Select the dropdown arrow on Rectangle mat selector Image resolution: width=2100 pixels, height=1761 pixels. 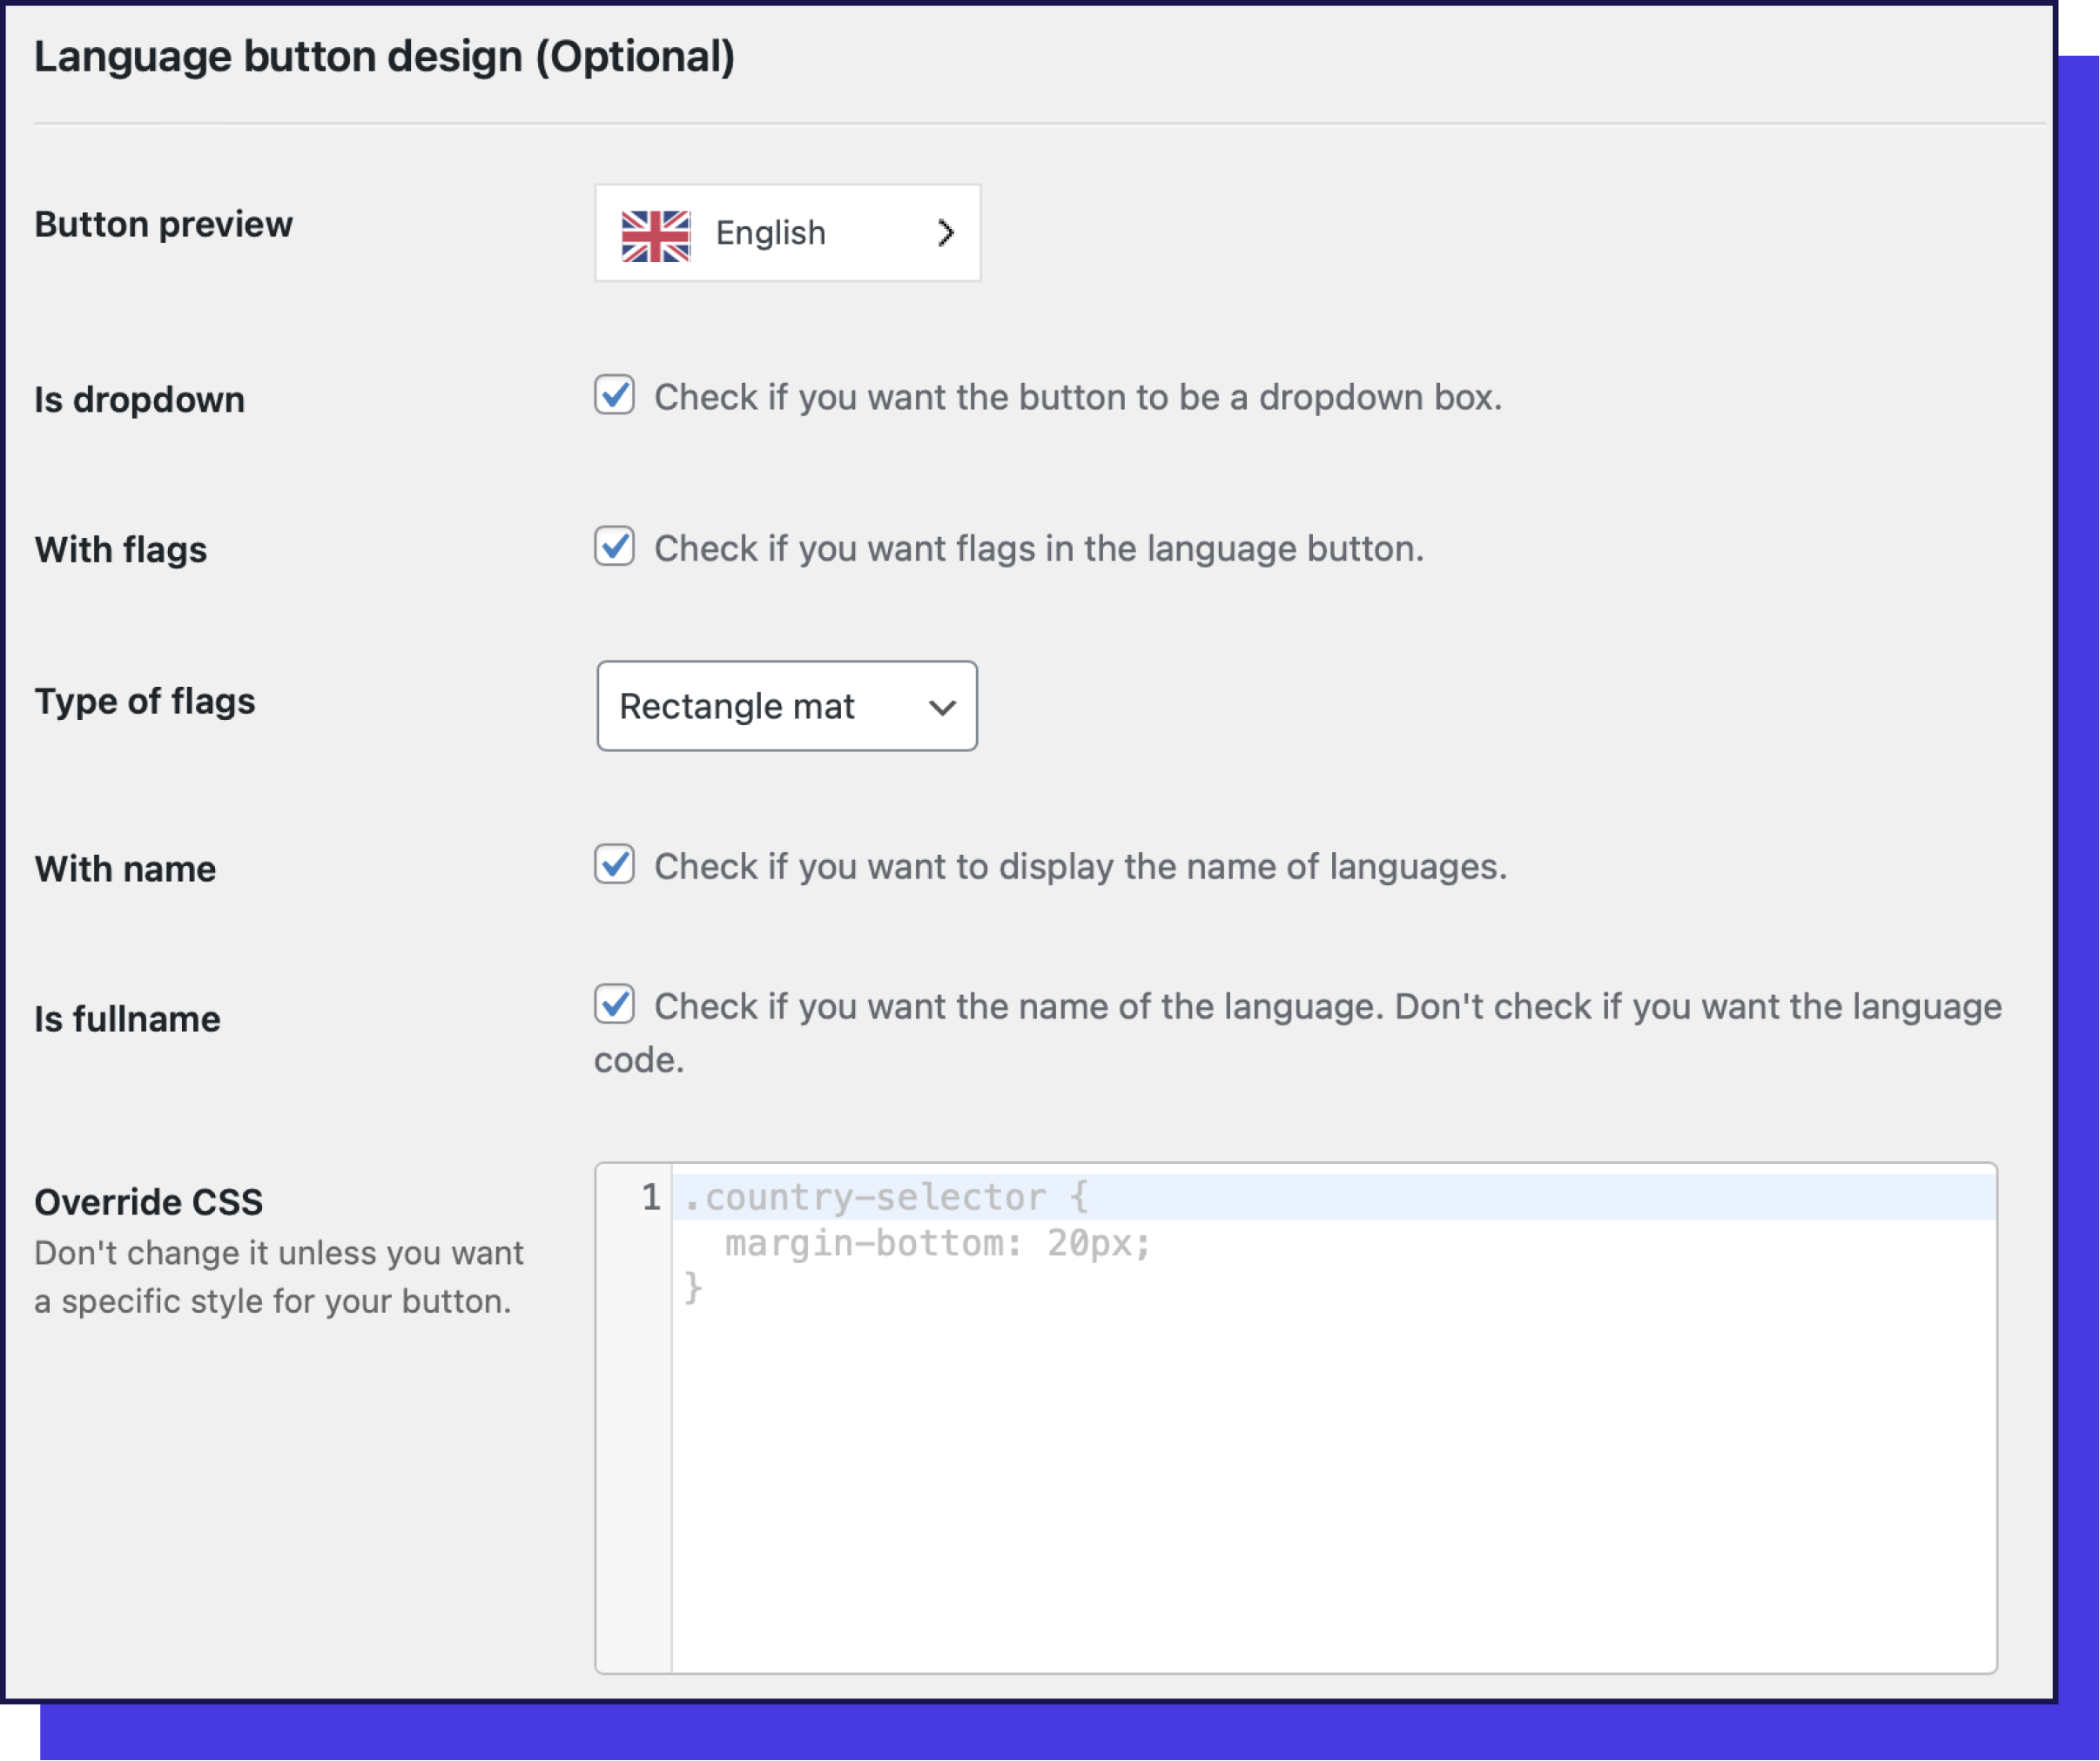(x=941, y=707)
